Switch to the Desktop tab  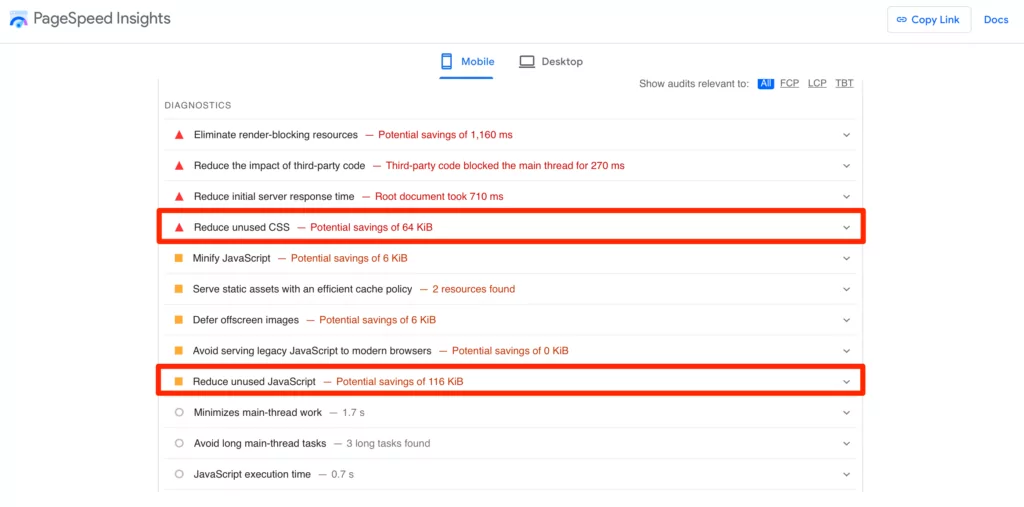(551, 61)
